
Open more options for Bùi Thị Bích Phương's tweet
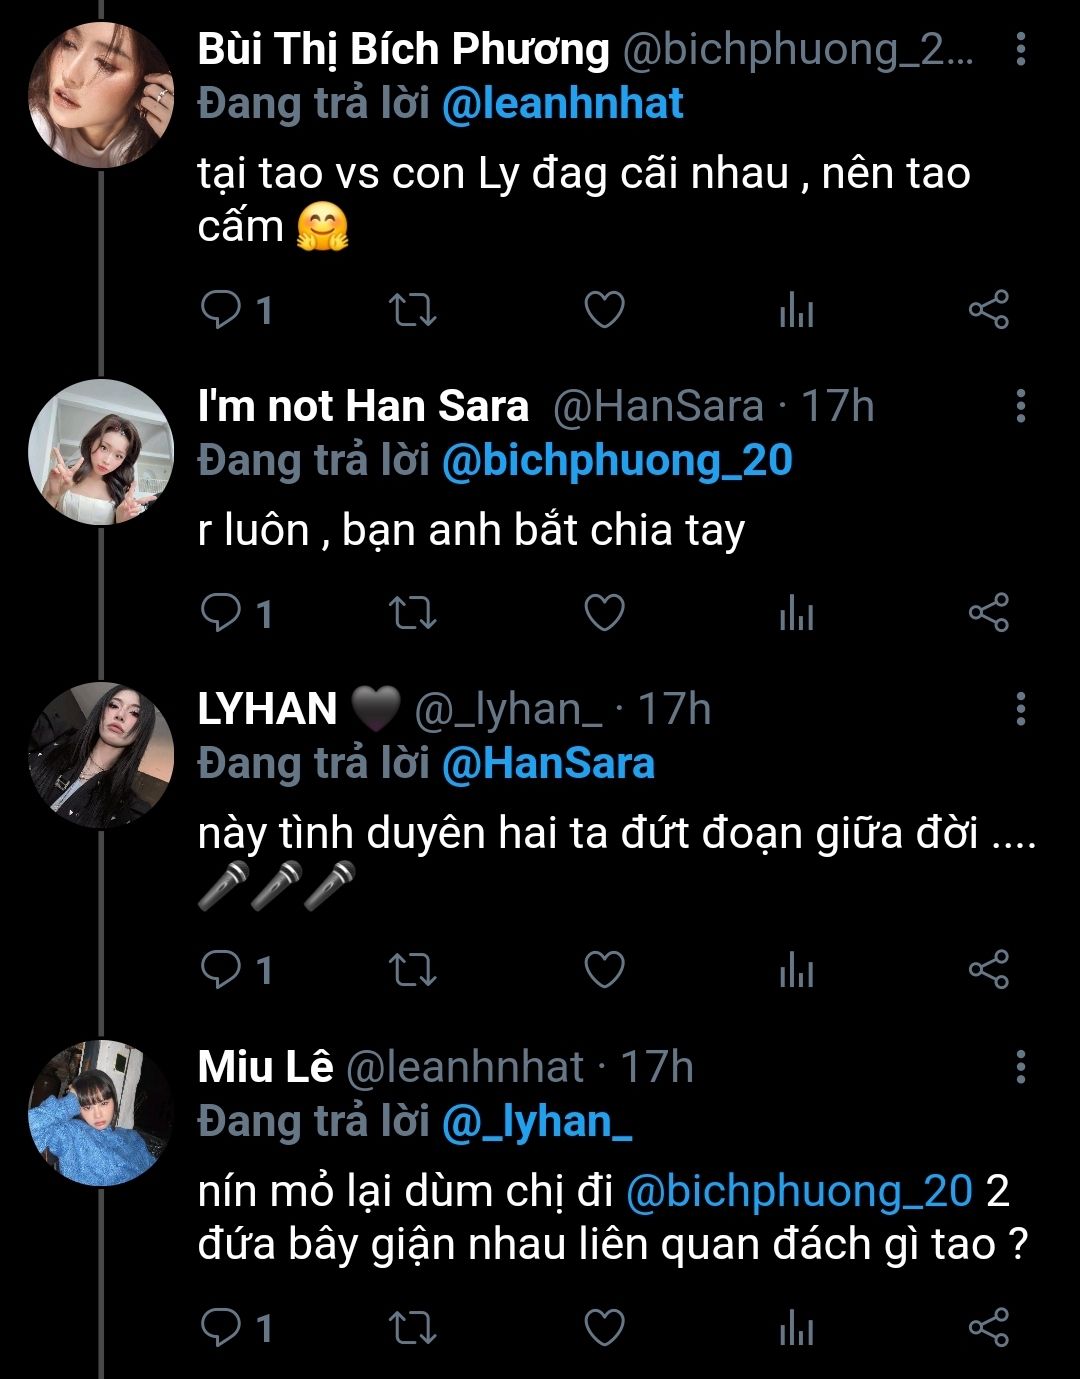tap(1020, 49)
